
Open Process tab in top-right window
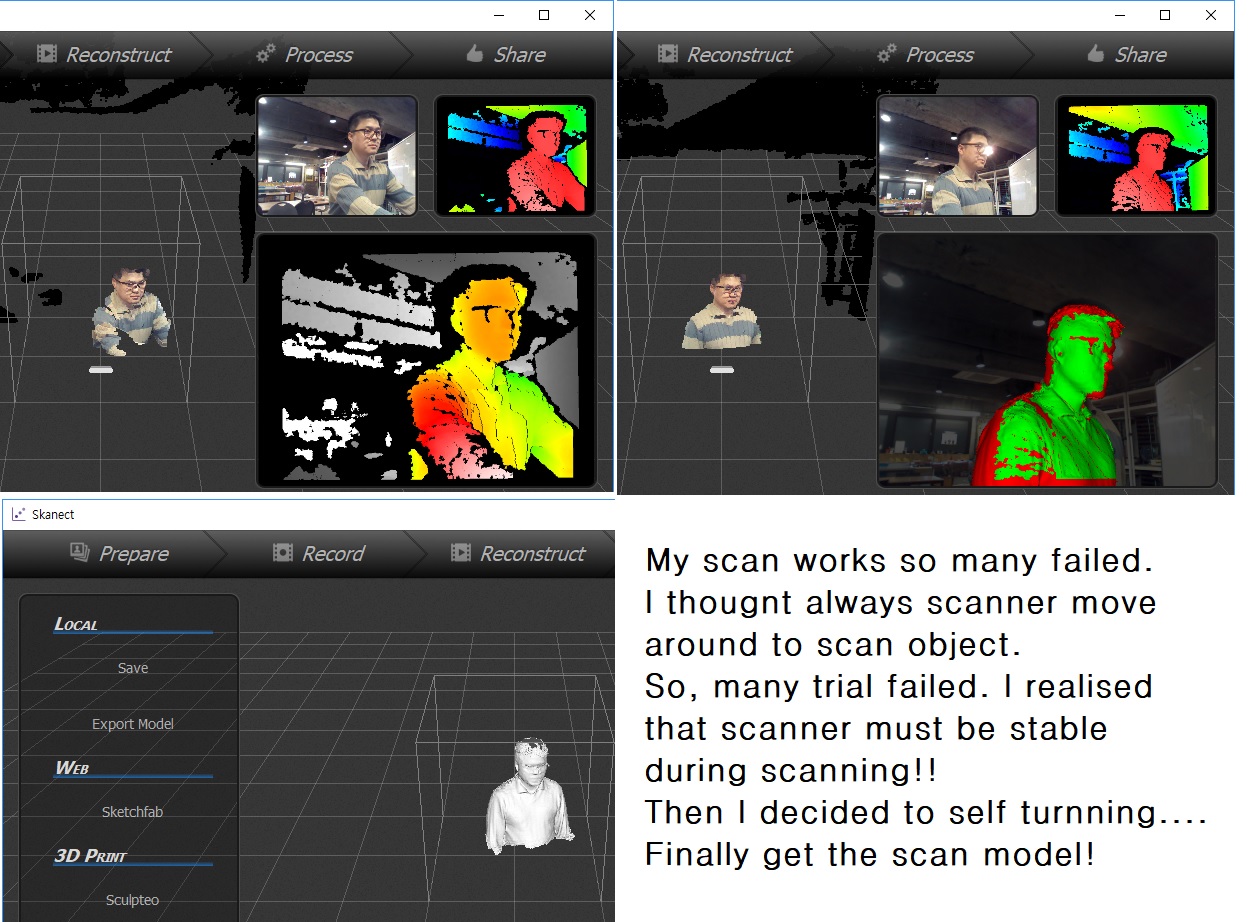925,54
